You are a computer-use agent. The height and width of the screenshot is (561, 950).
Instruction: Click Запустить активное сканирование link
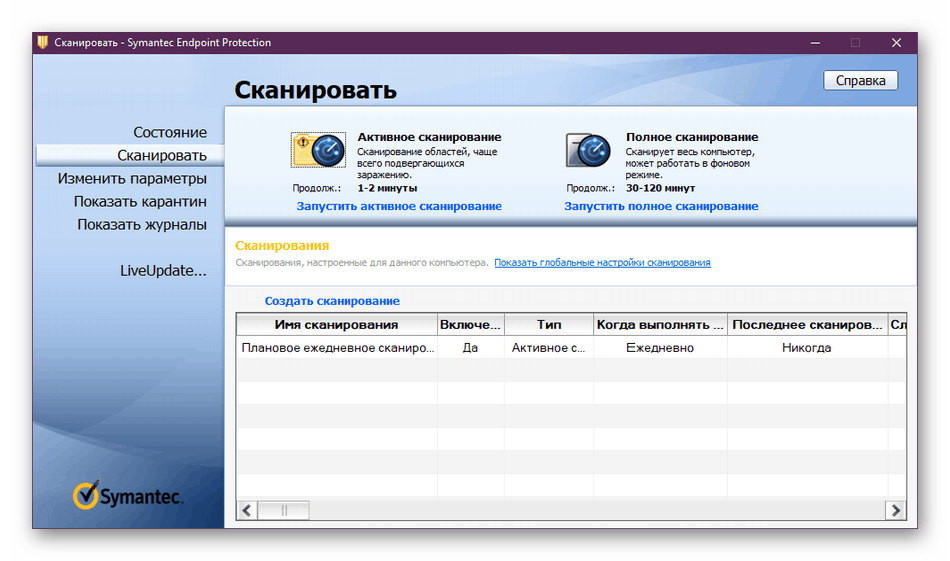[x=399, y=206]
